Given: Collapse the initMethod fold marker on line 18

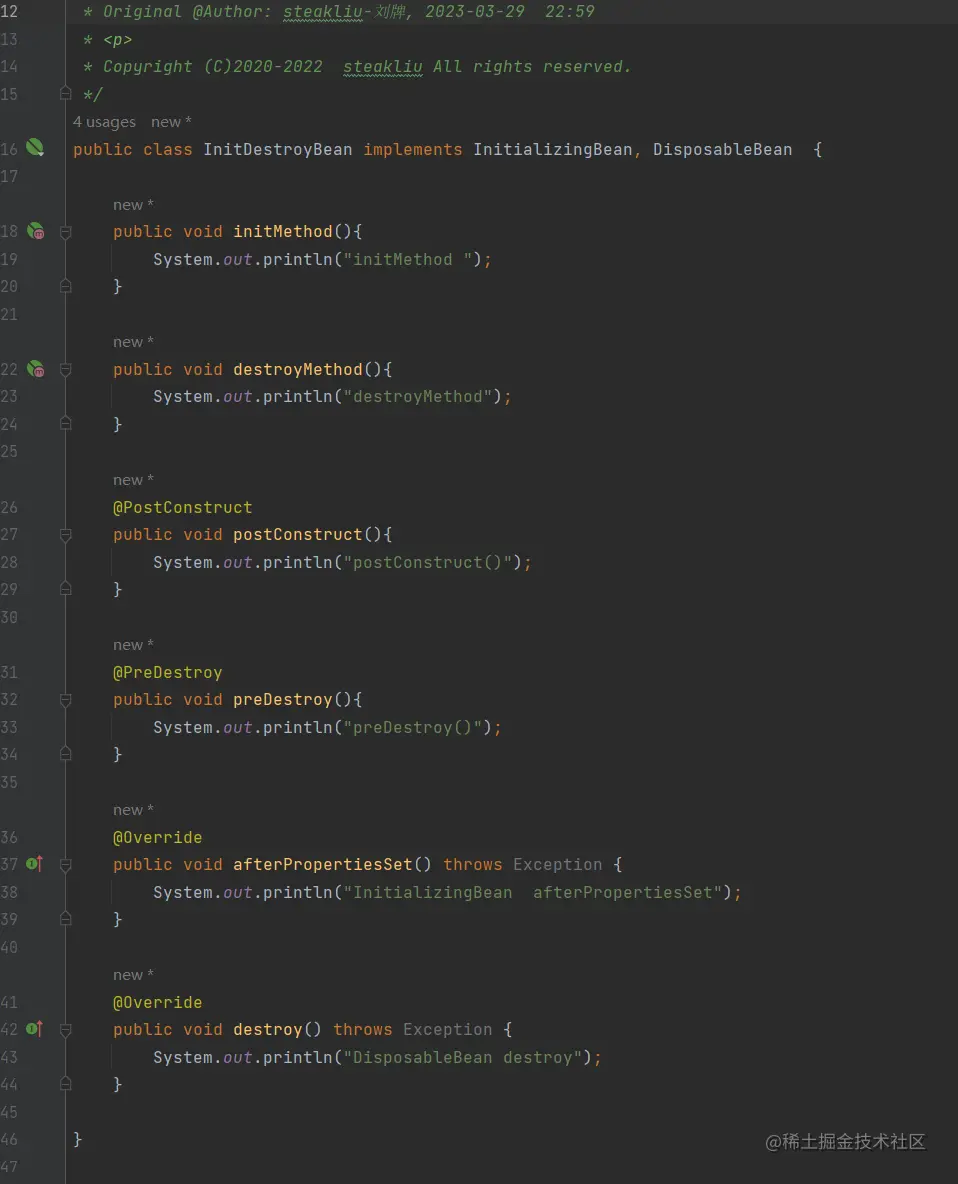Looking at the screenshot, I should point(66,232).
